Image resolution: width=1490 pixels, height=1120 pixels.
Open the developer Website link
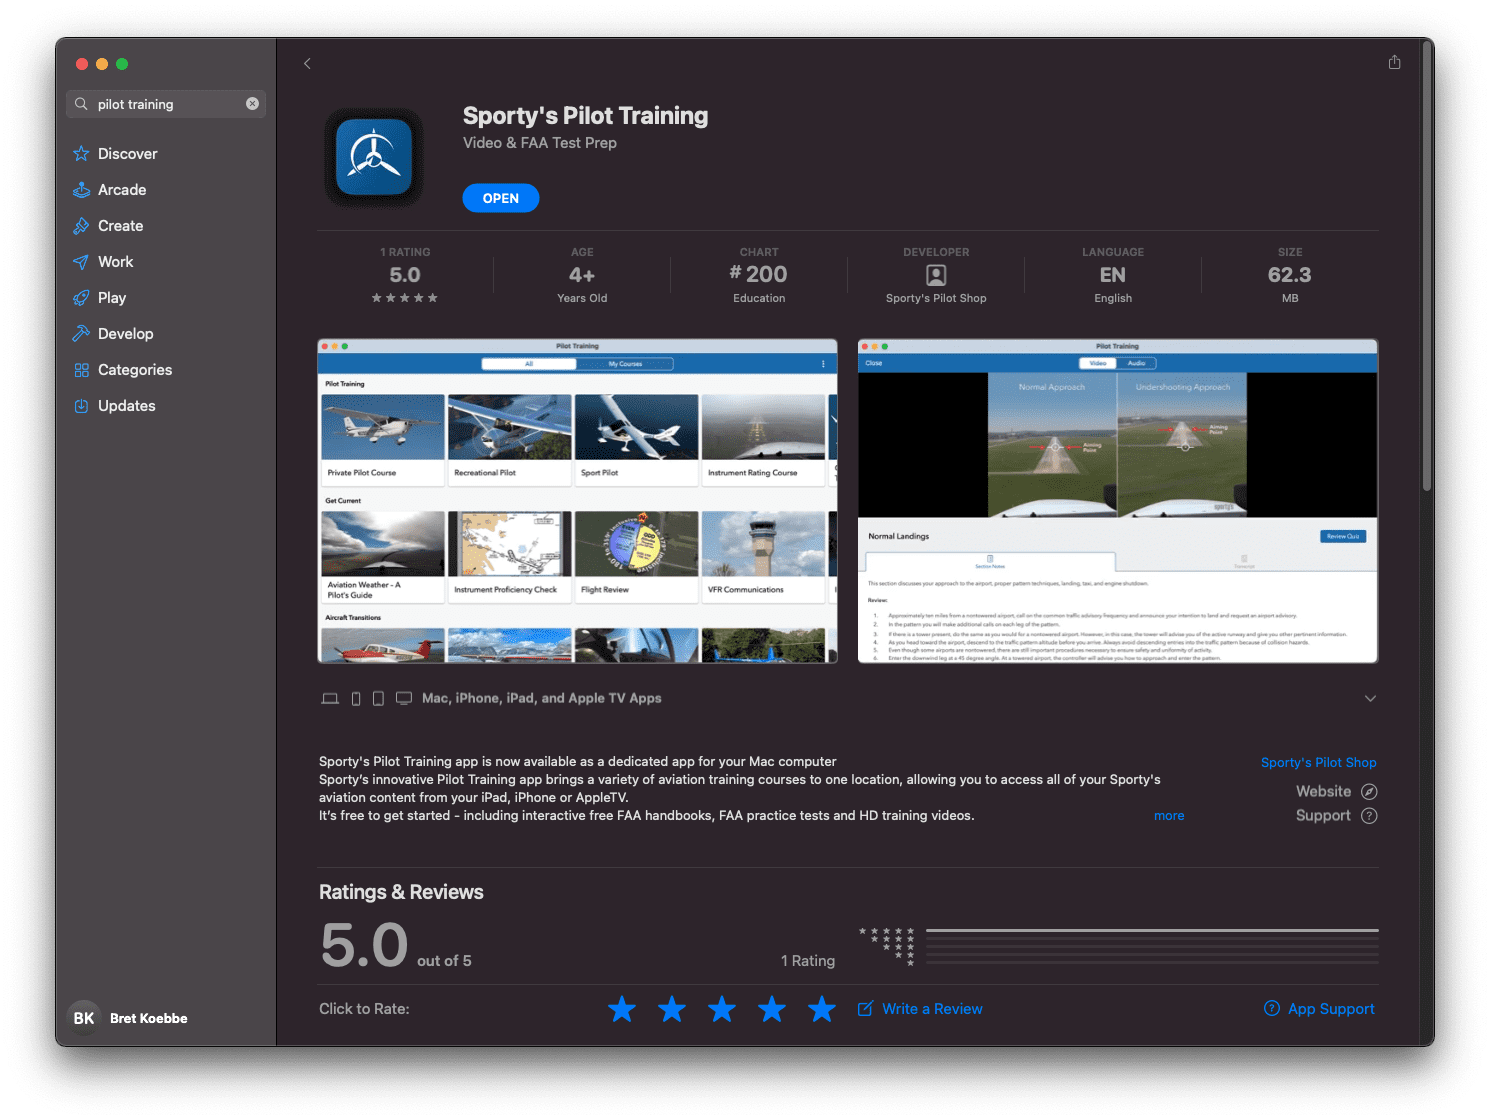1323,791
